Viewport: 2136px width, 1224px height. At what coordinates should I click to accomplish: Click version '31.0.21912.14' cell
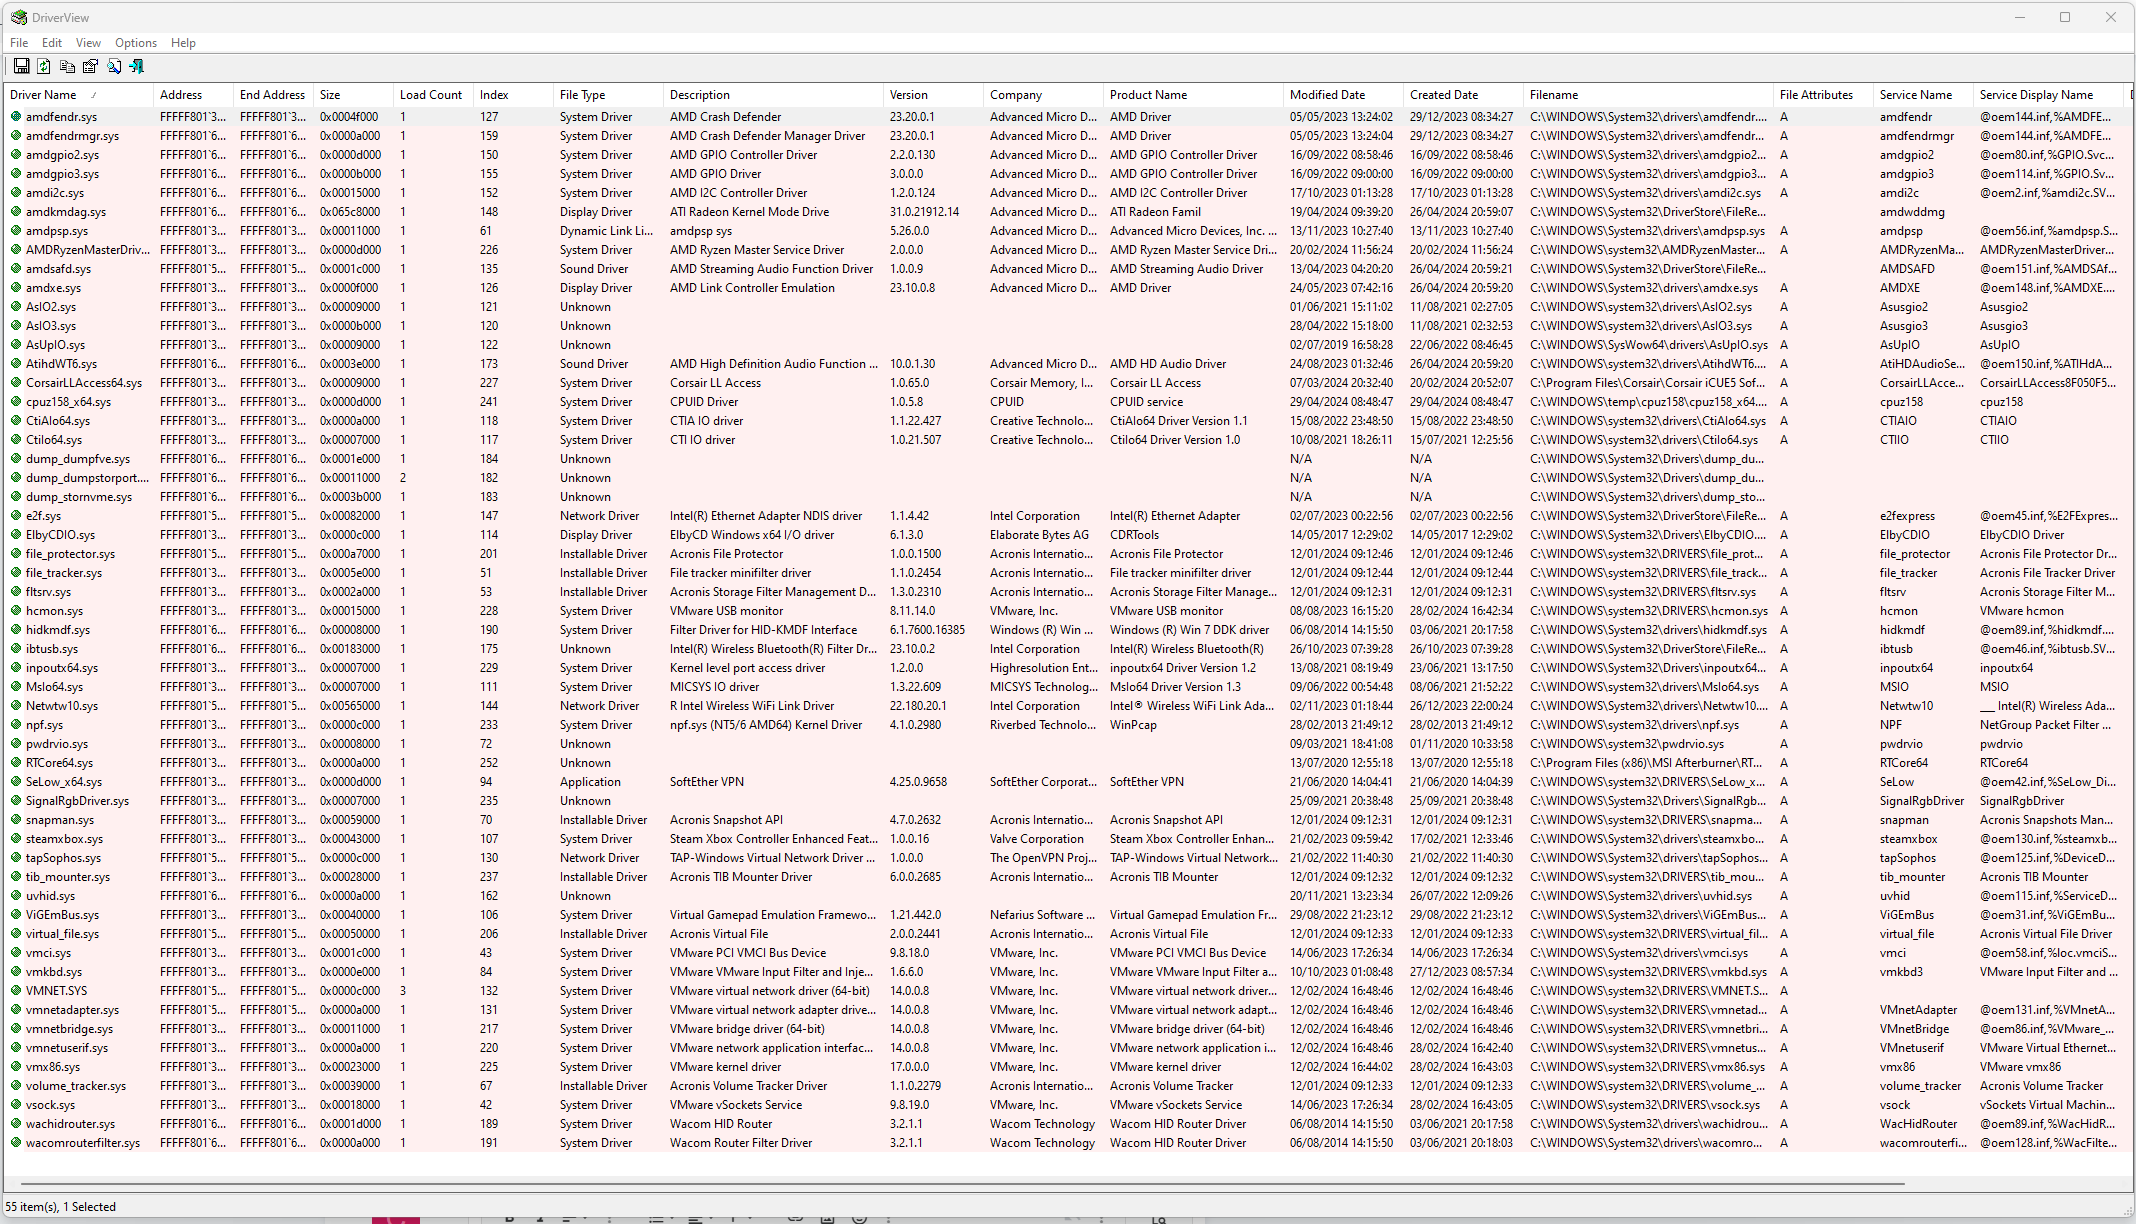(924, 211)
